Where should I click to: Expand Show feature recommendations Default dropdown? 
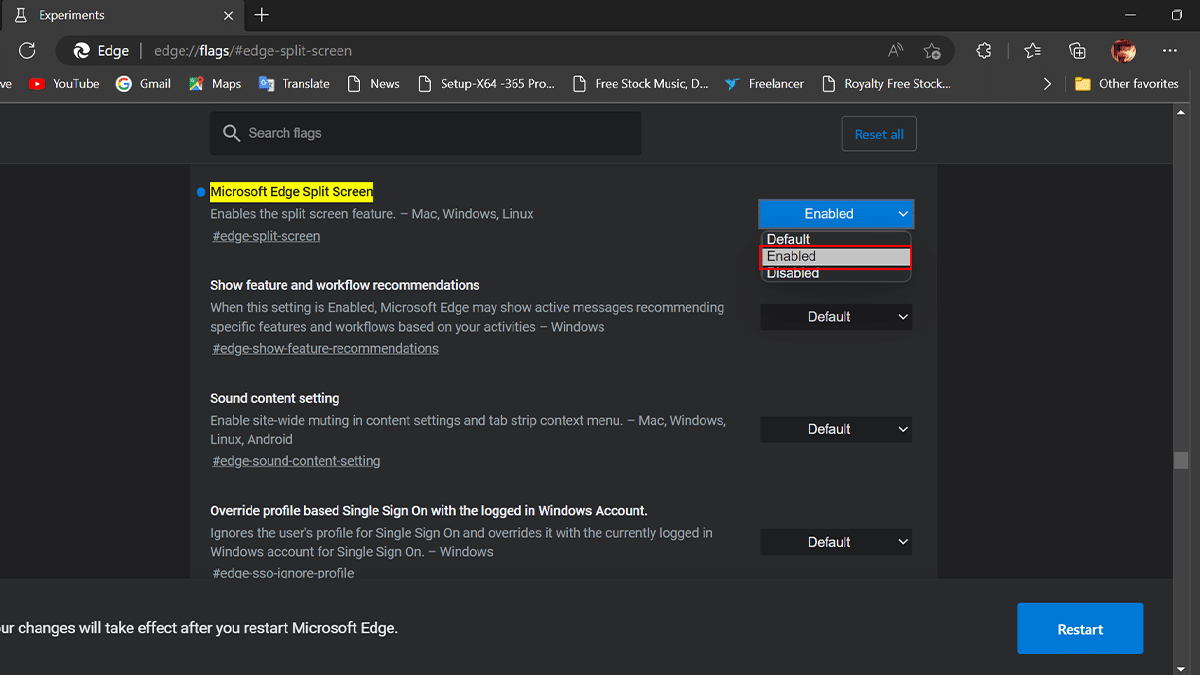(836, 317)
